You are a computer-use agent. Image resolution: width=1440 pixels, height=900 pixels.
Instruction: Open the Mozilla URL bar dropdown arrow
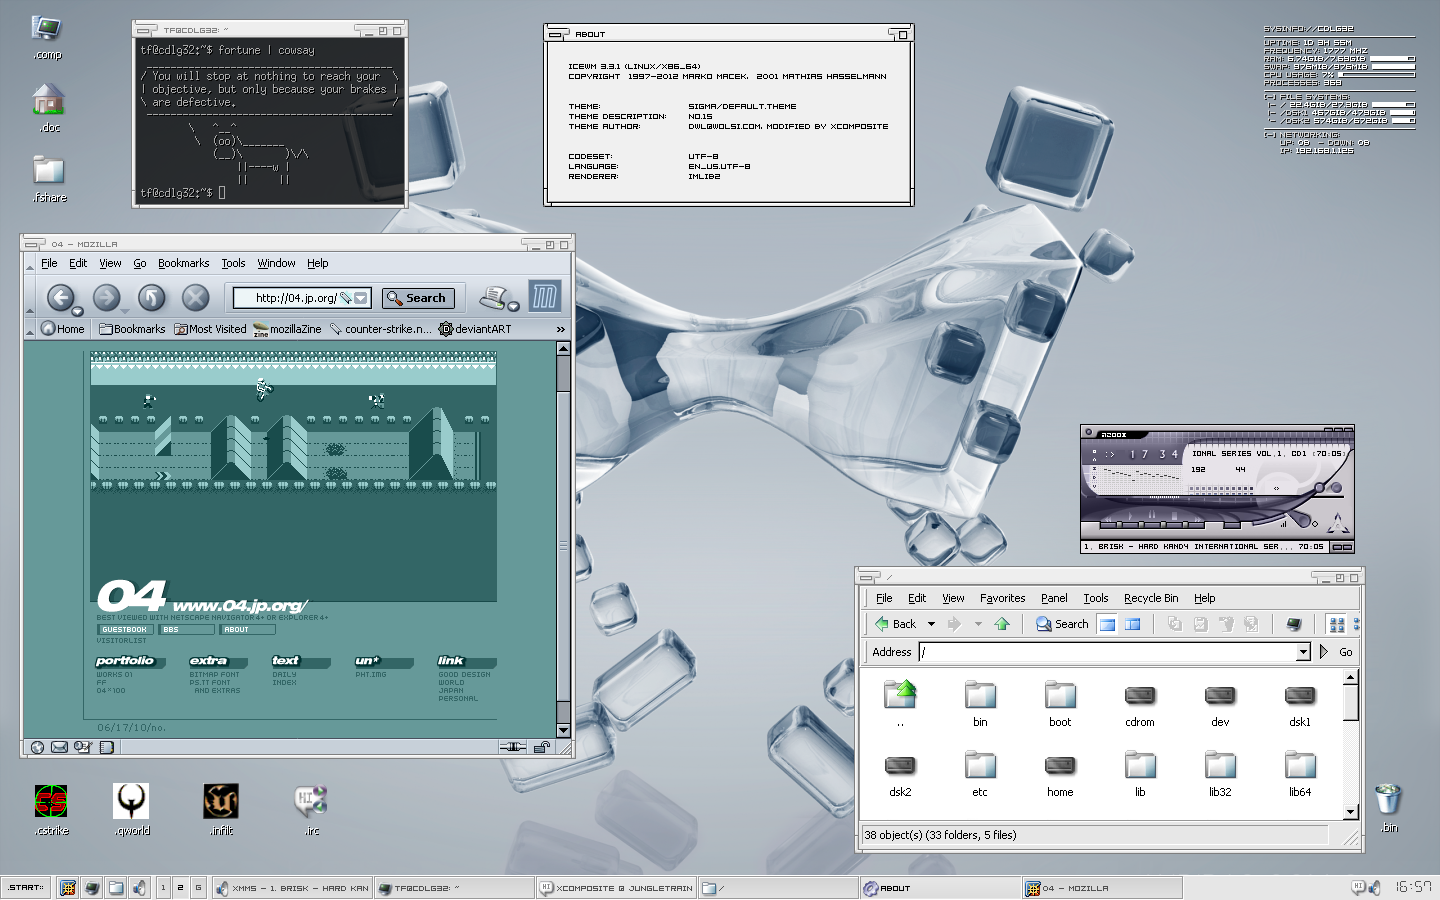[362, 298]
